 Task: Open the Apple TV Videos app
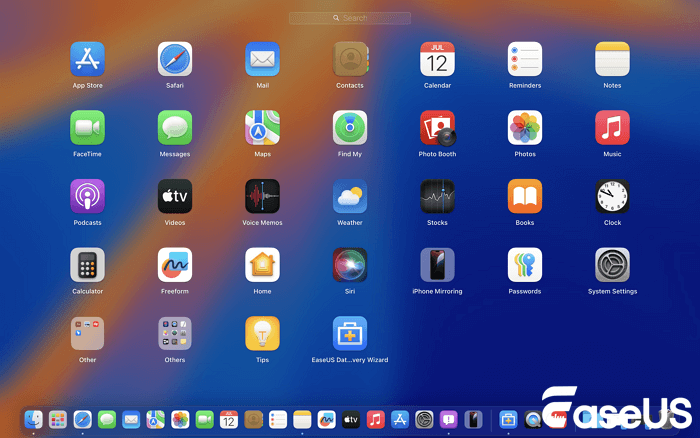click(x=175, y=196)
